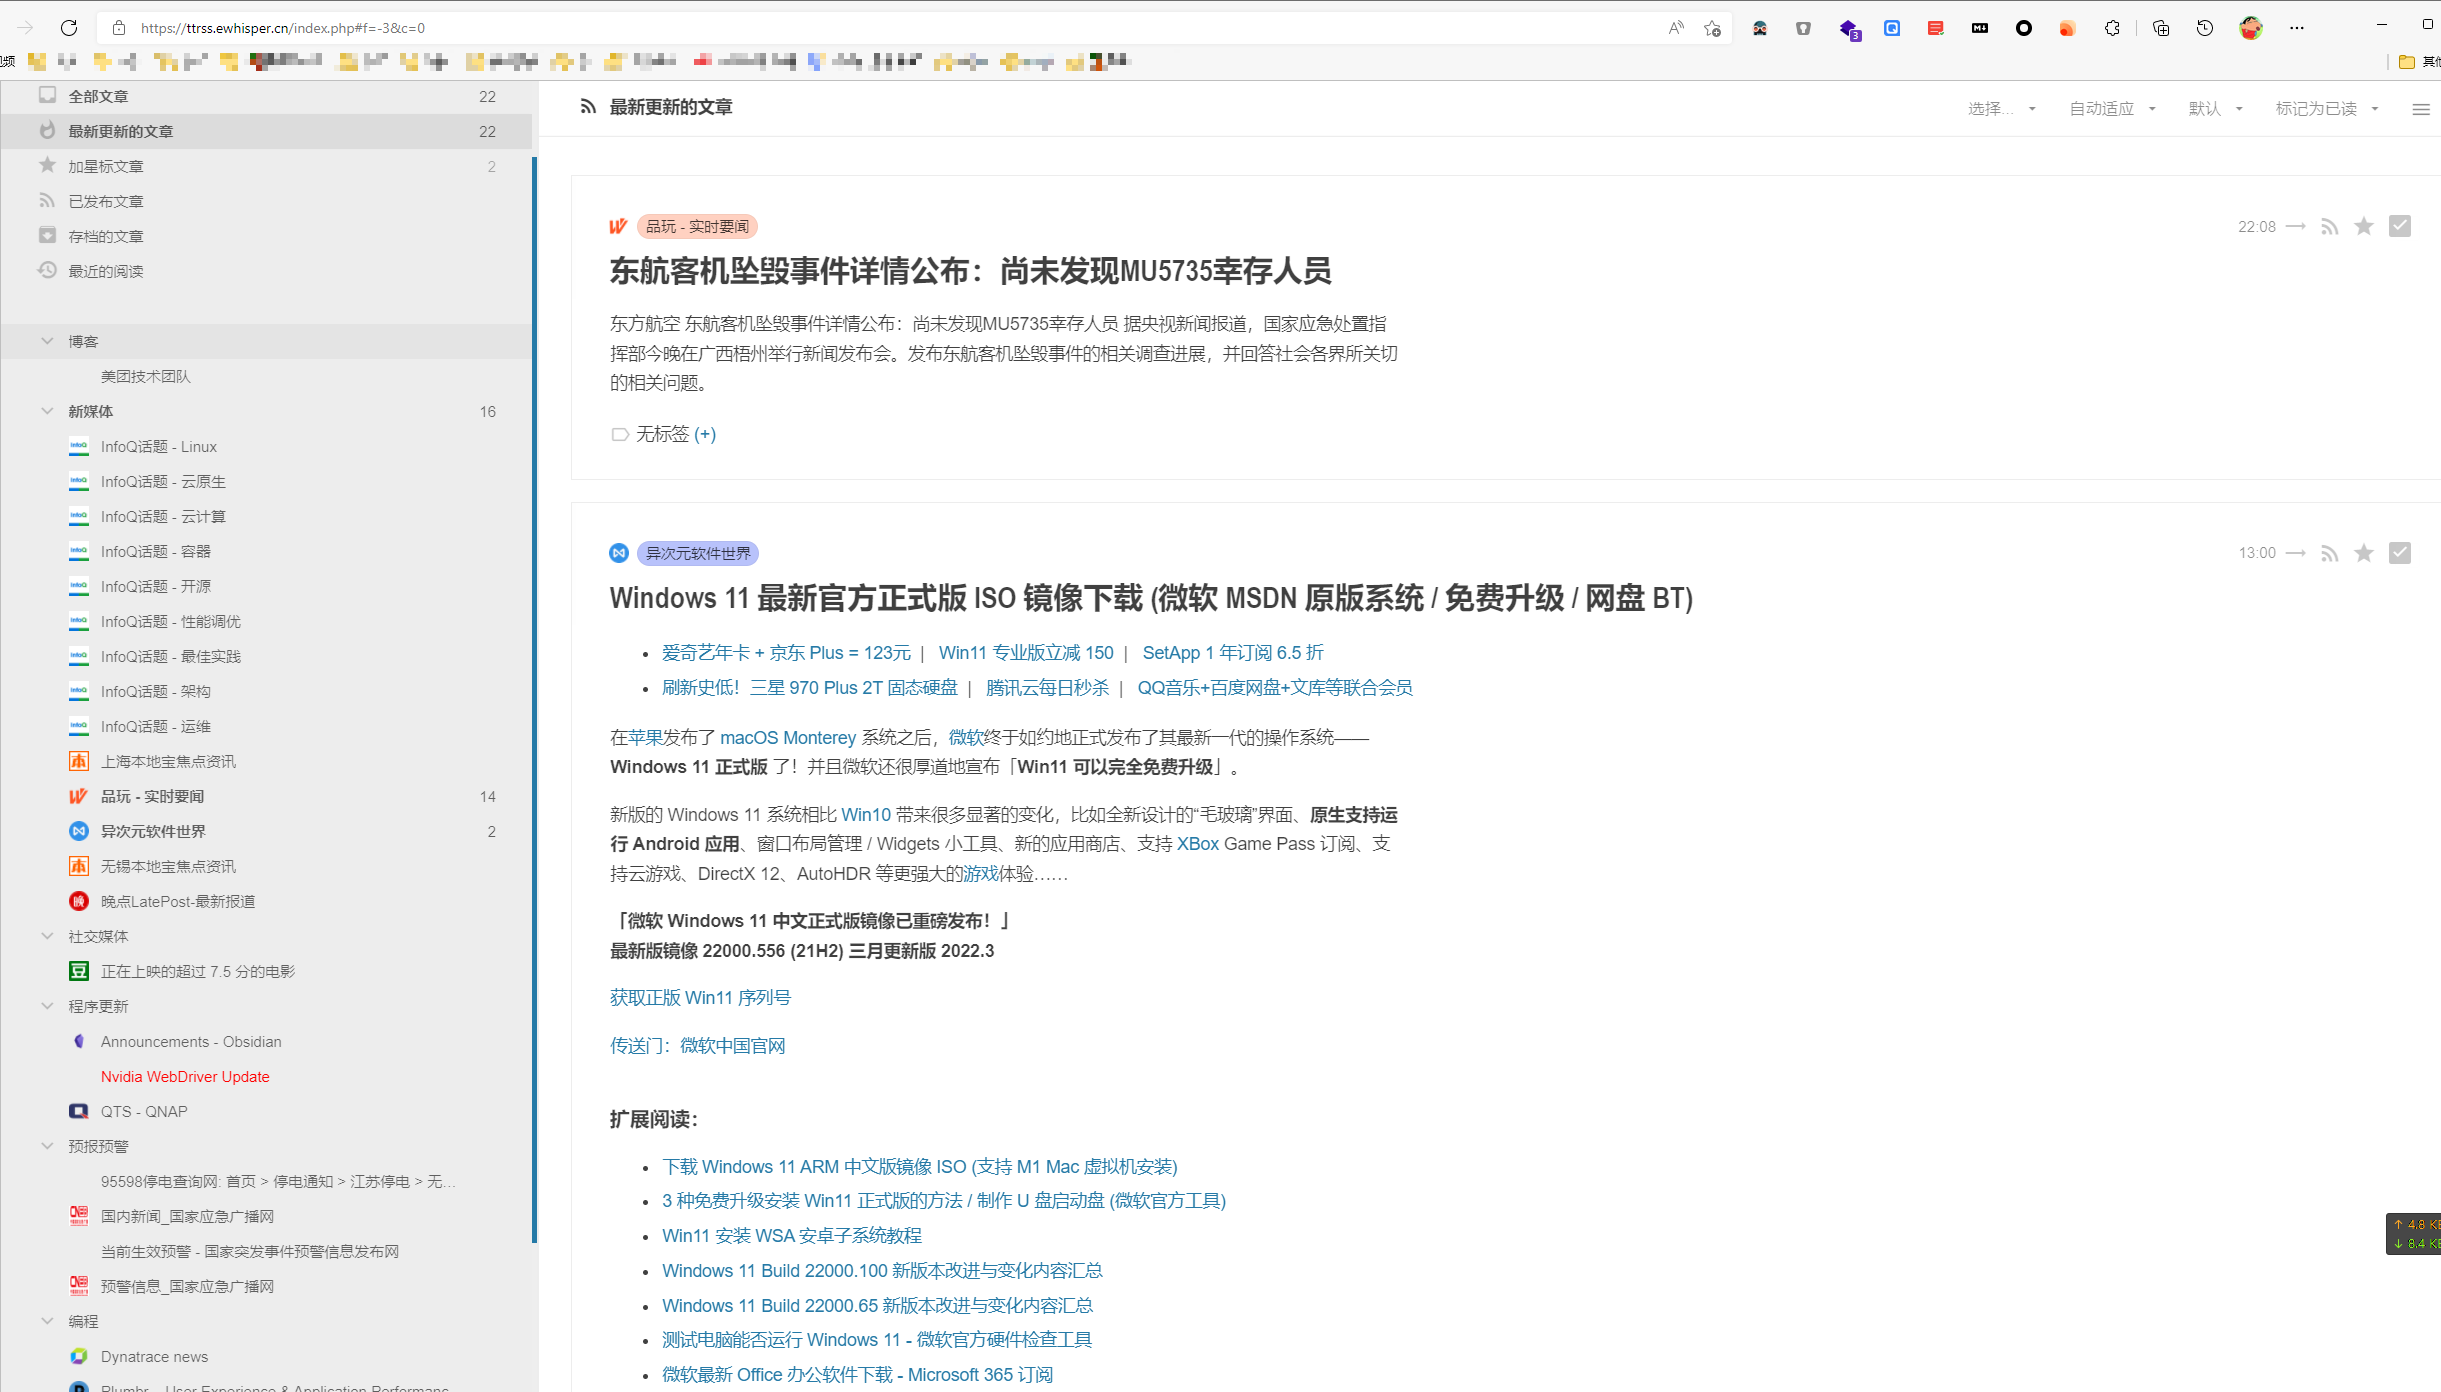Open sharing arrow icon on the Windows 11 article

click(2296, 552)
